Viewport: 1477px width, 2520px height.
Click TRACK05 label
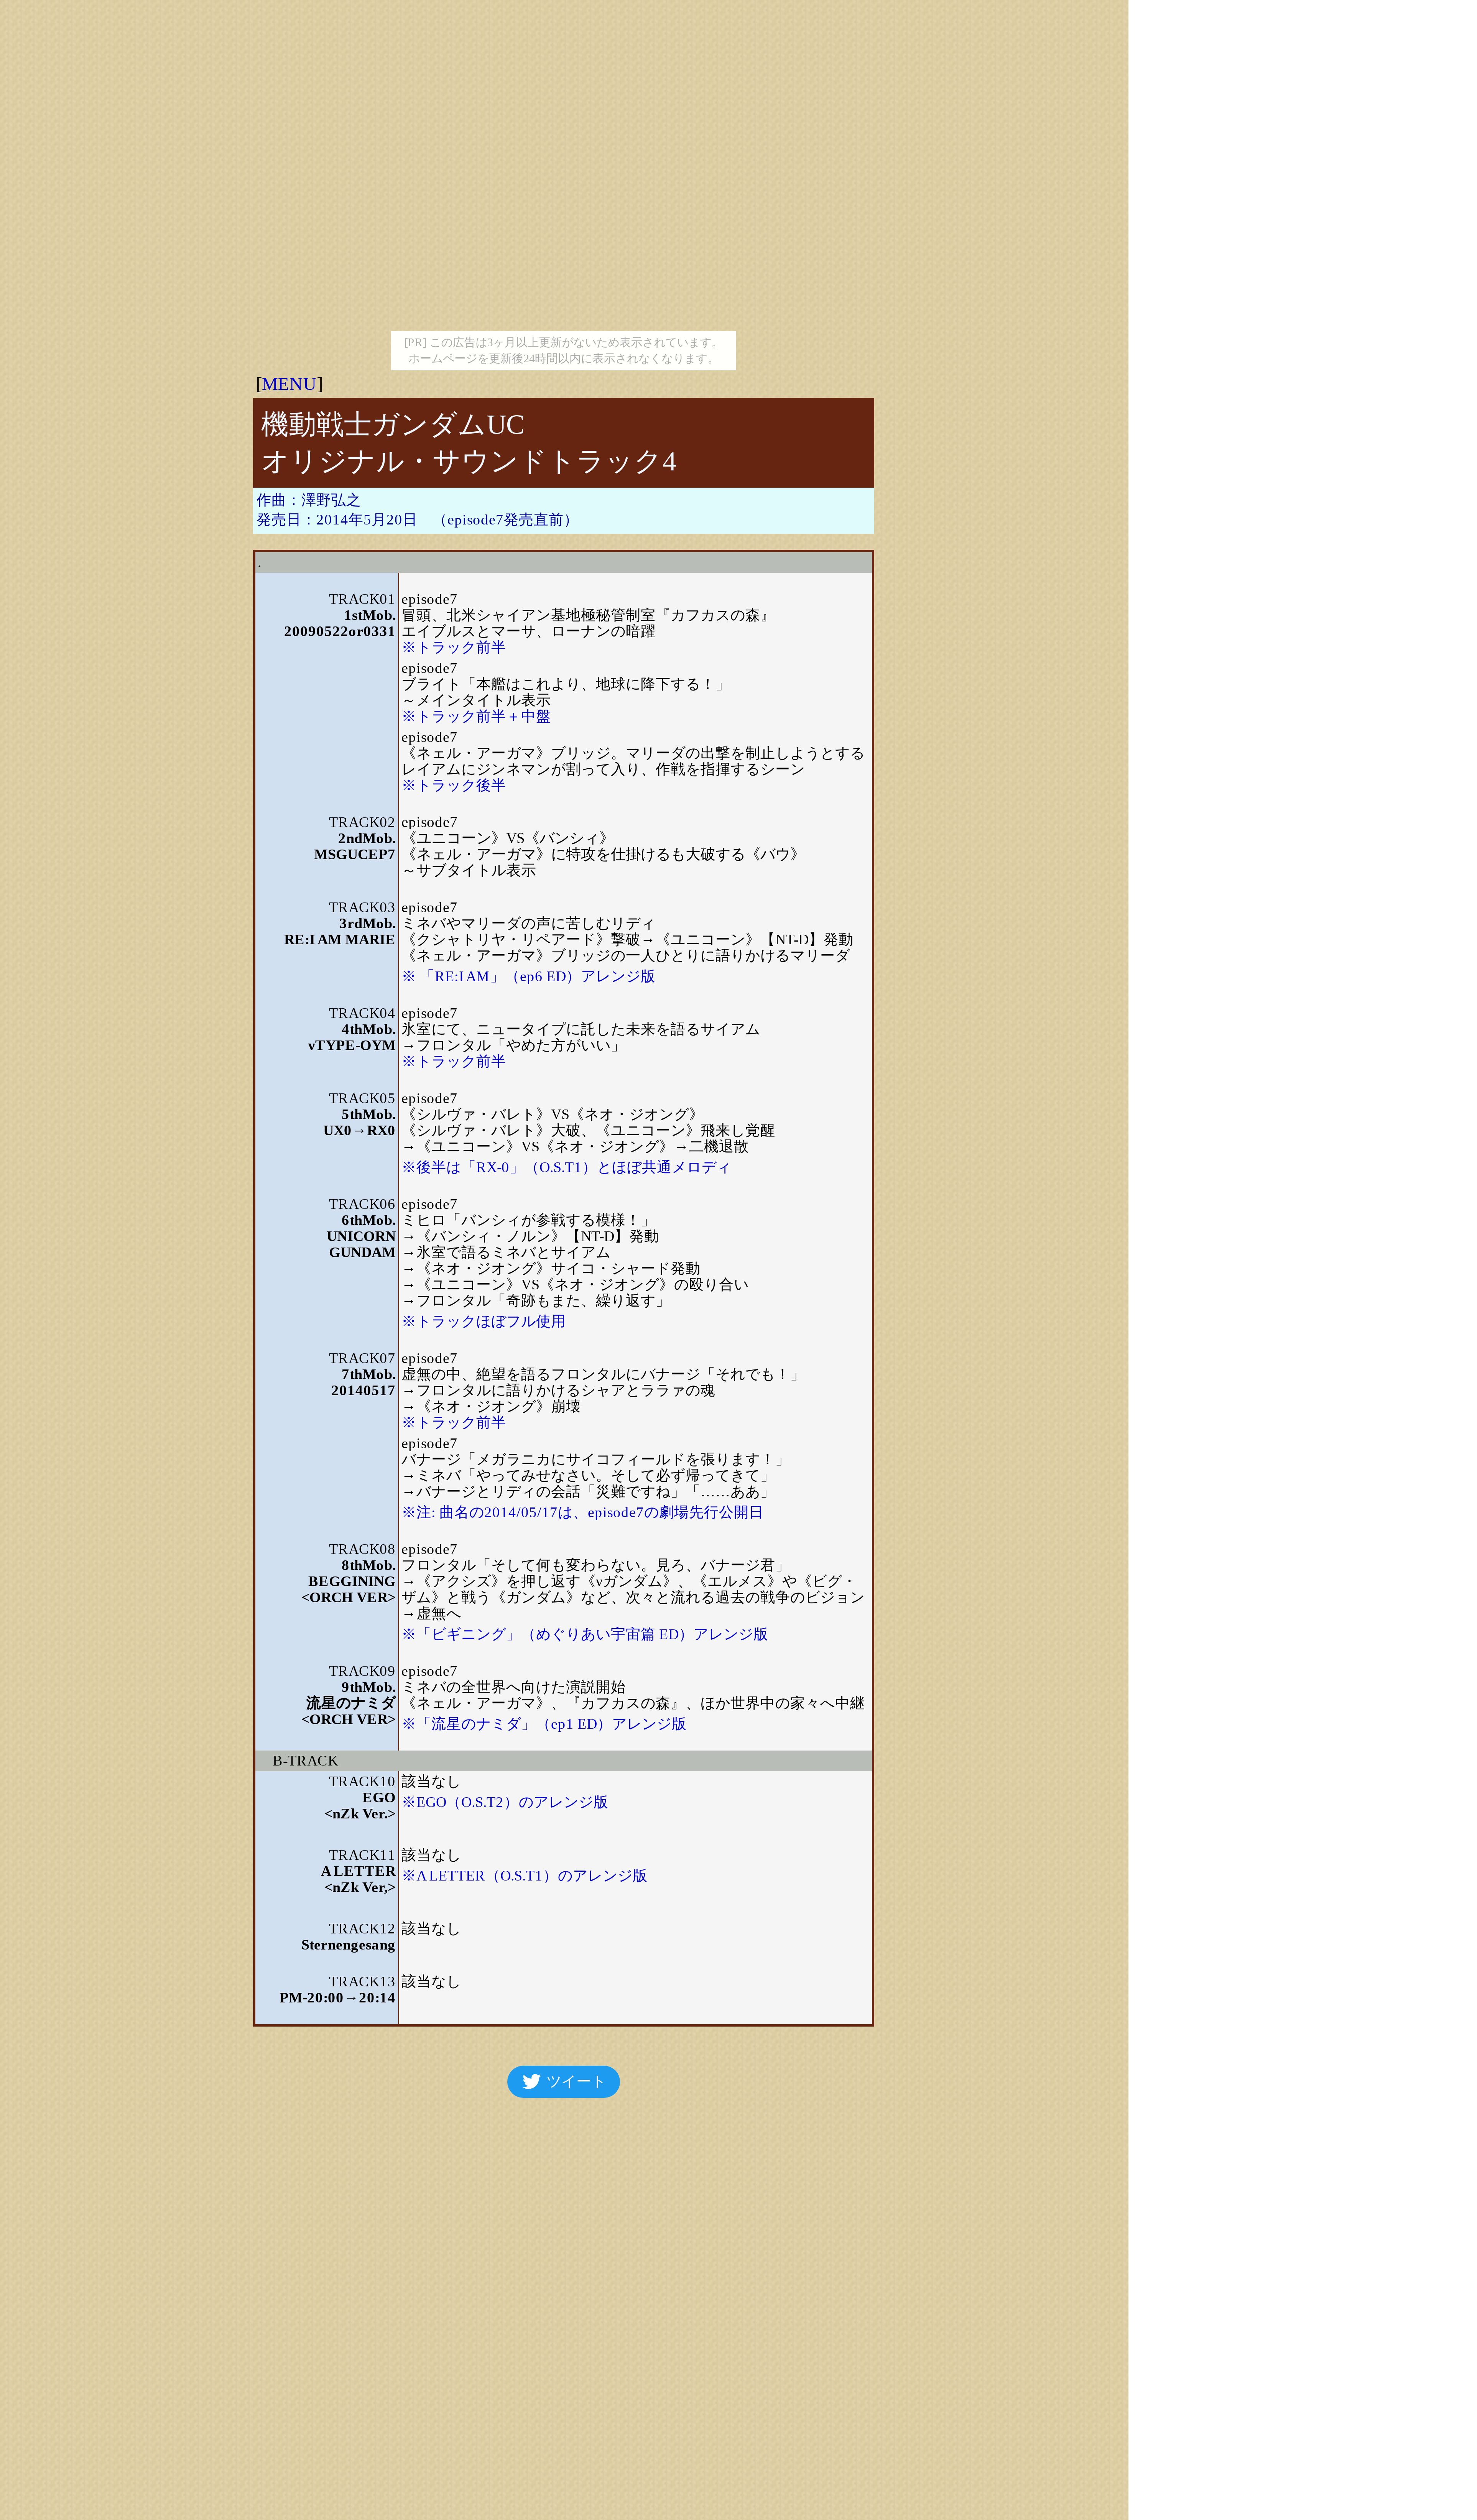(x=362, y=1099)
